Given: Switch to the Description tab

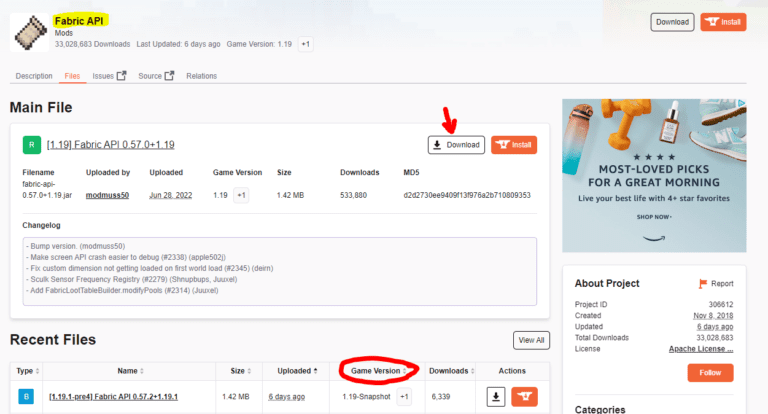Looking at the screenshot, I should pyautogui.click(x=34, y=76).
